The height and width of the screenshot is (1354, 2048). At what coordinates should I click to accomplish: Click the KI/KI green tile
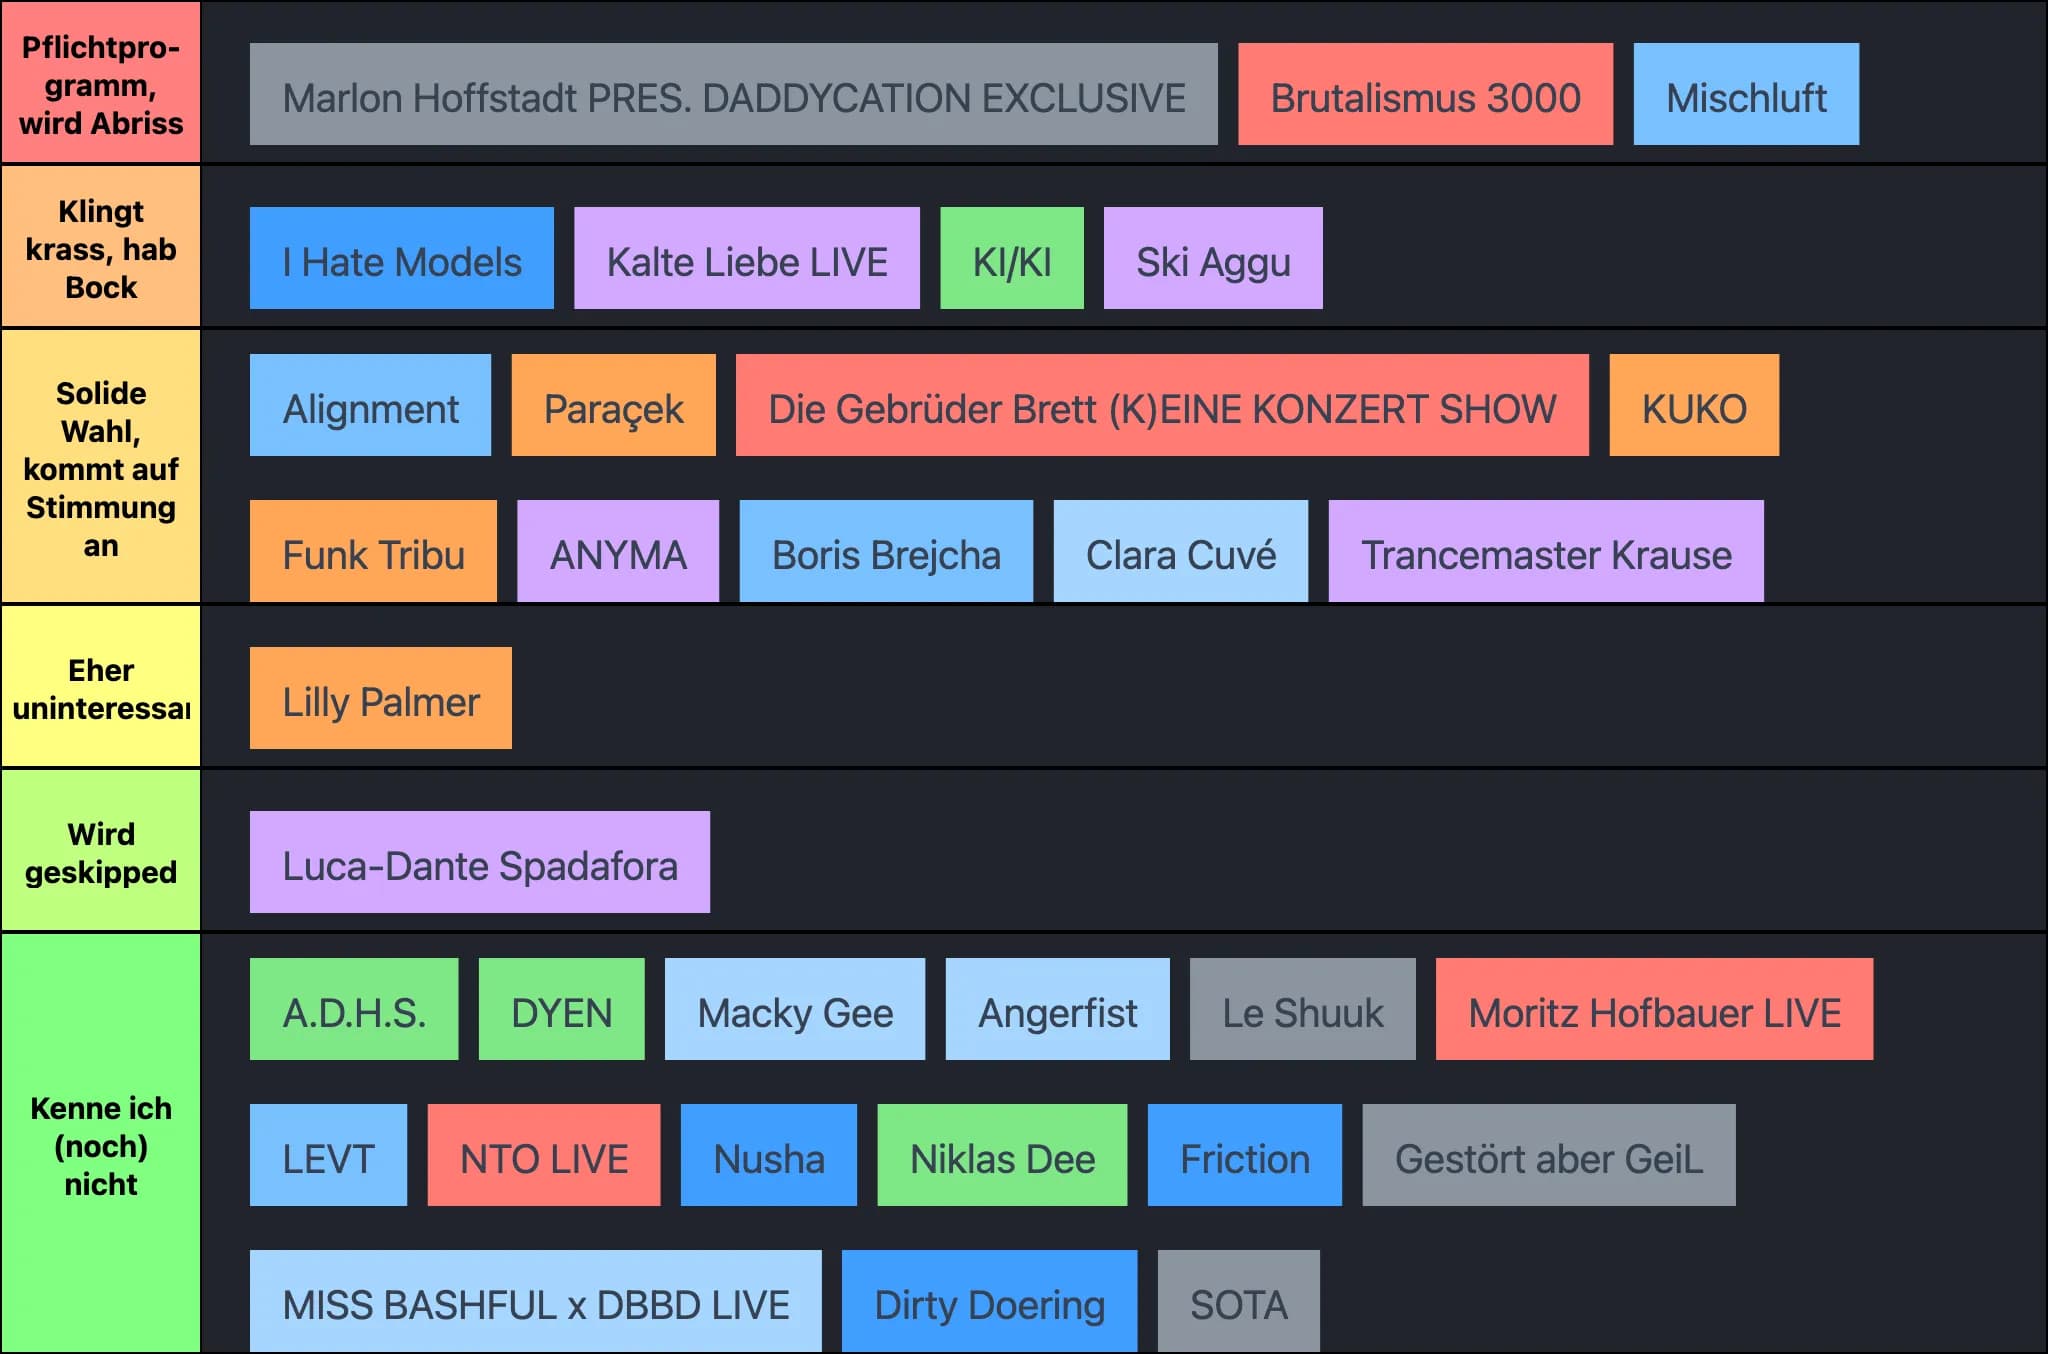click(x=1011, y=260)
